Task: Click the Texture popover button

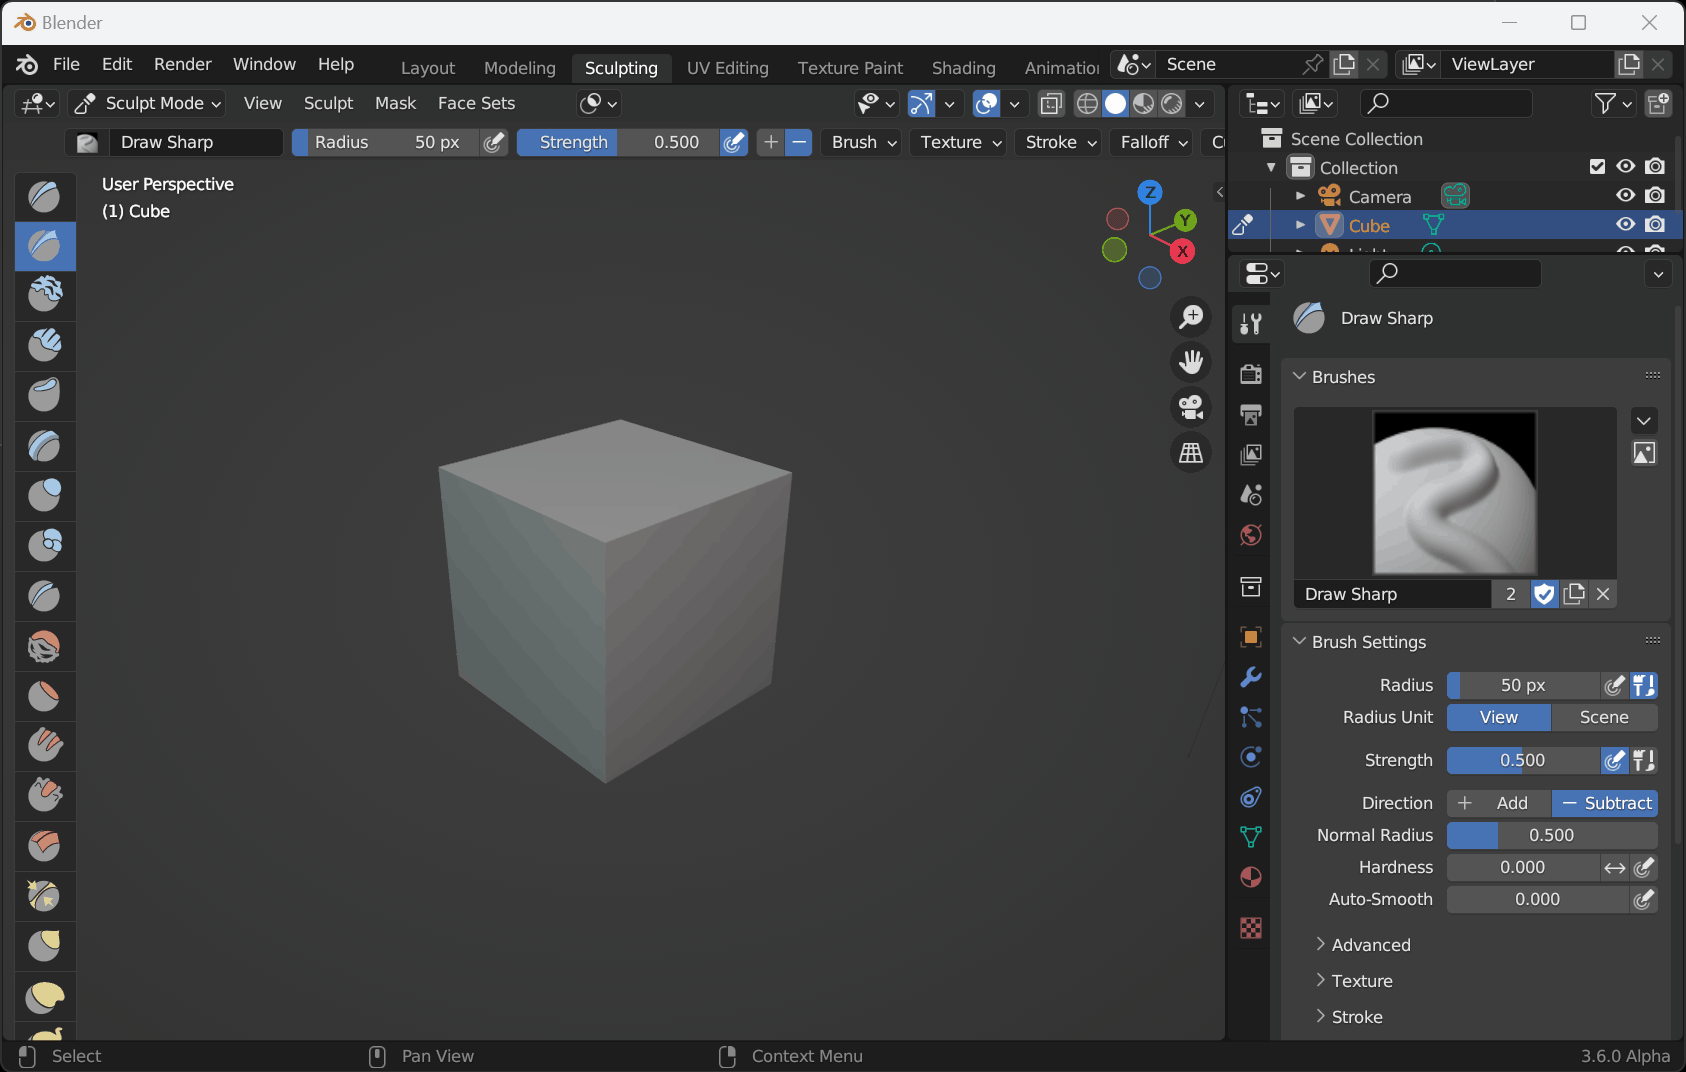Action: [x=960, y=142]
